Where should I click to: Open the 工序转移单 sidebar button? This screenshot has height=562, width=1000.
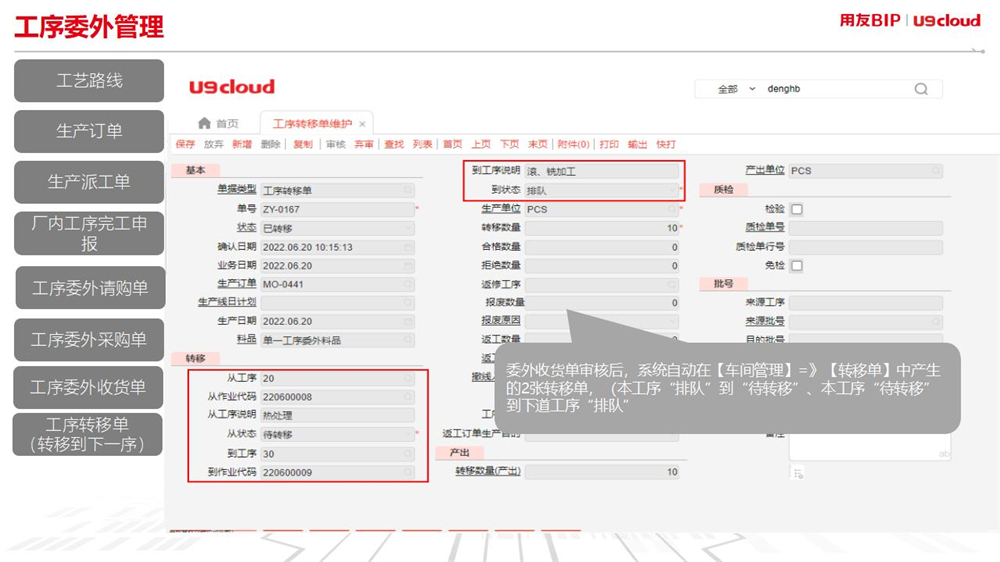pos(87,434)
